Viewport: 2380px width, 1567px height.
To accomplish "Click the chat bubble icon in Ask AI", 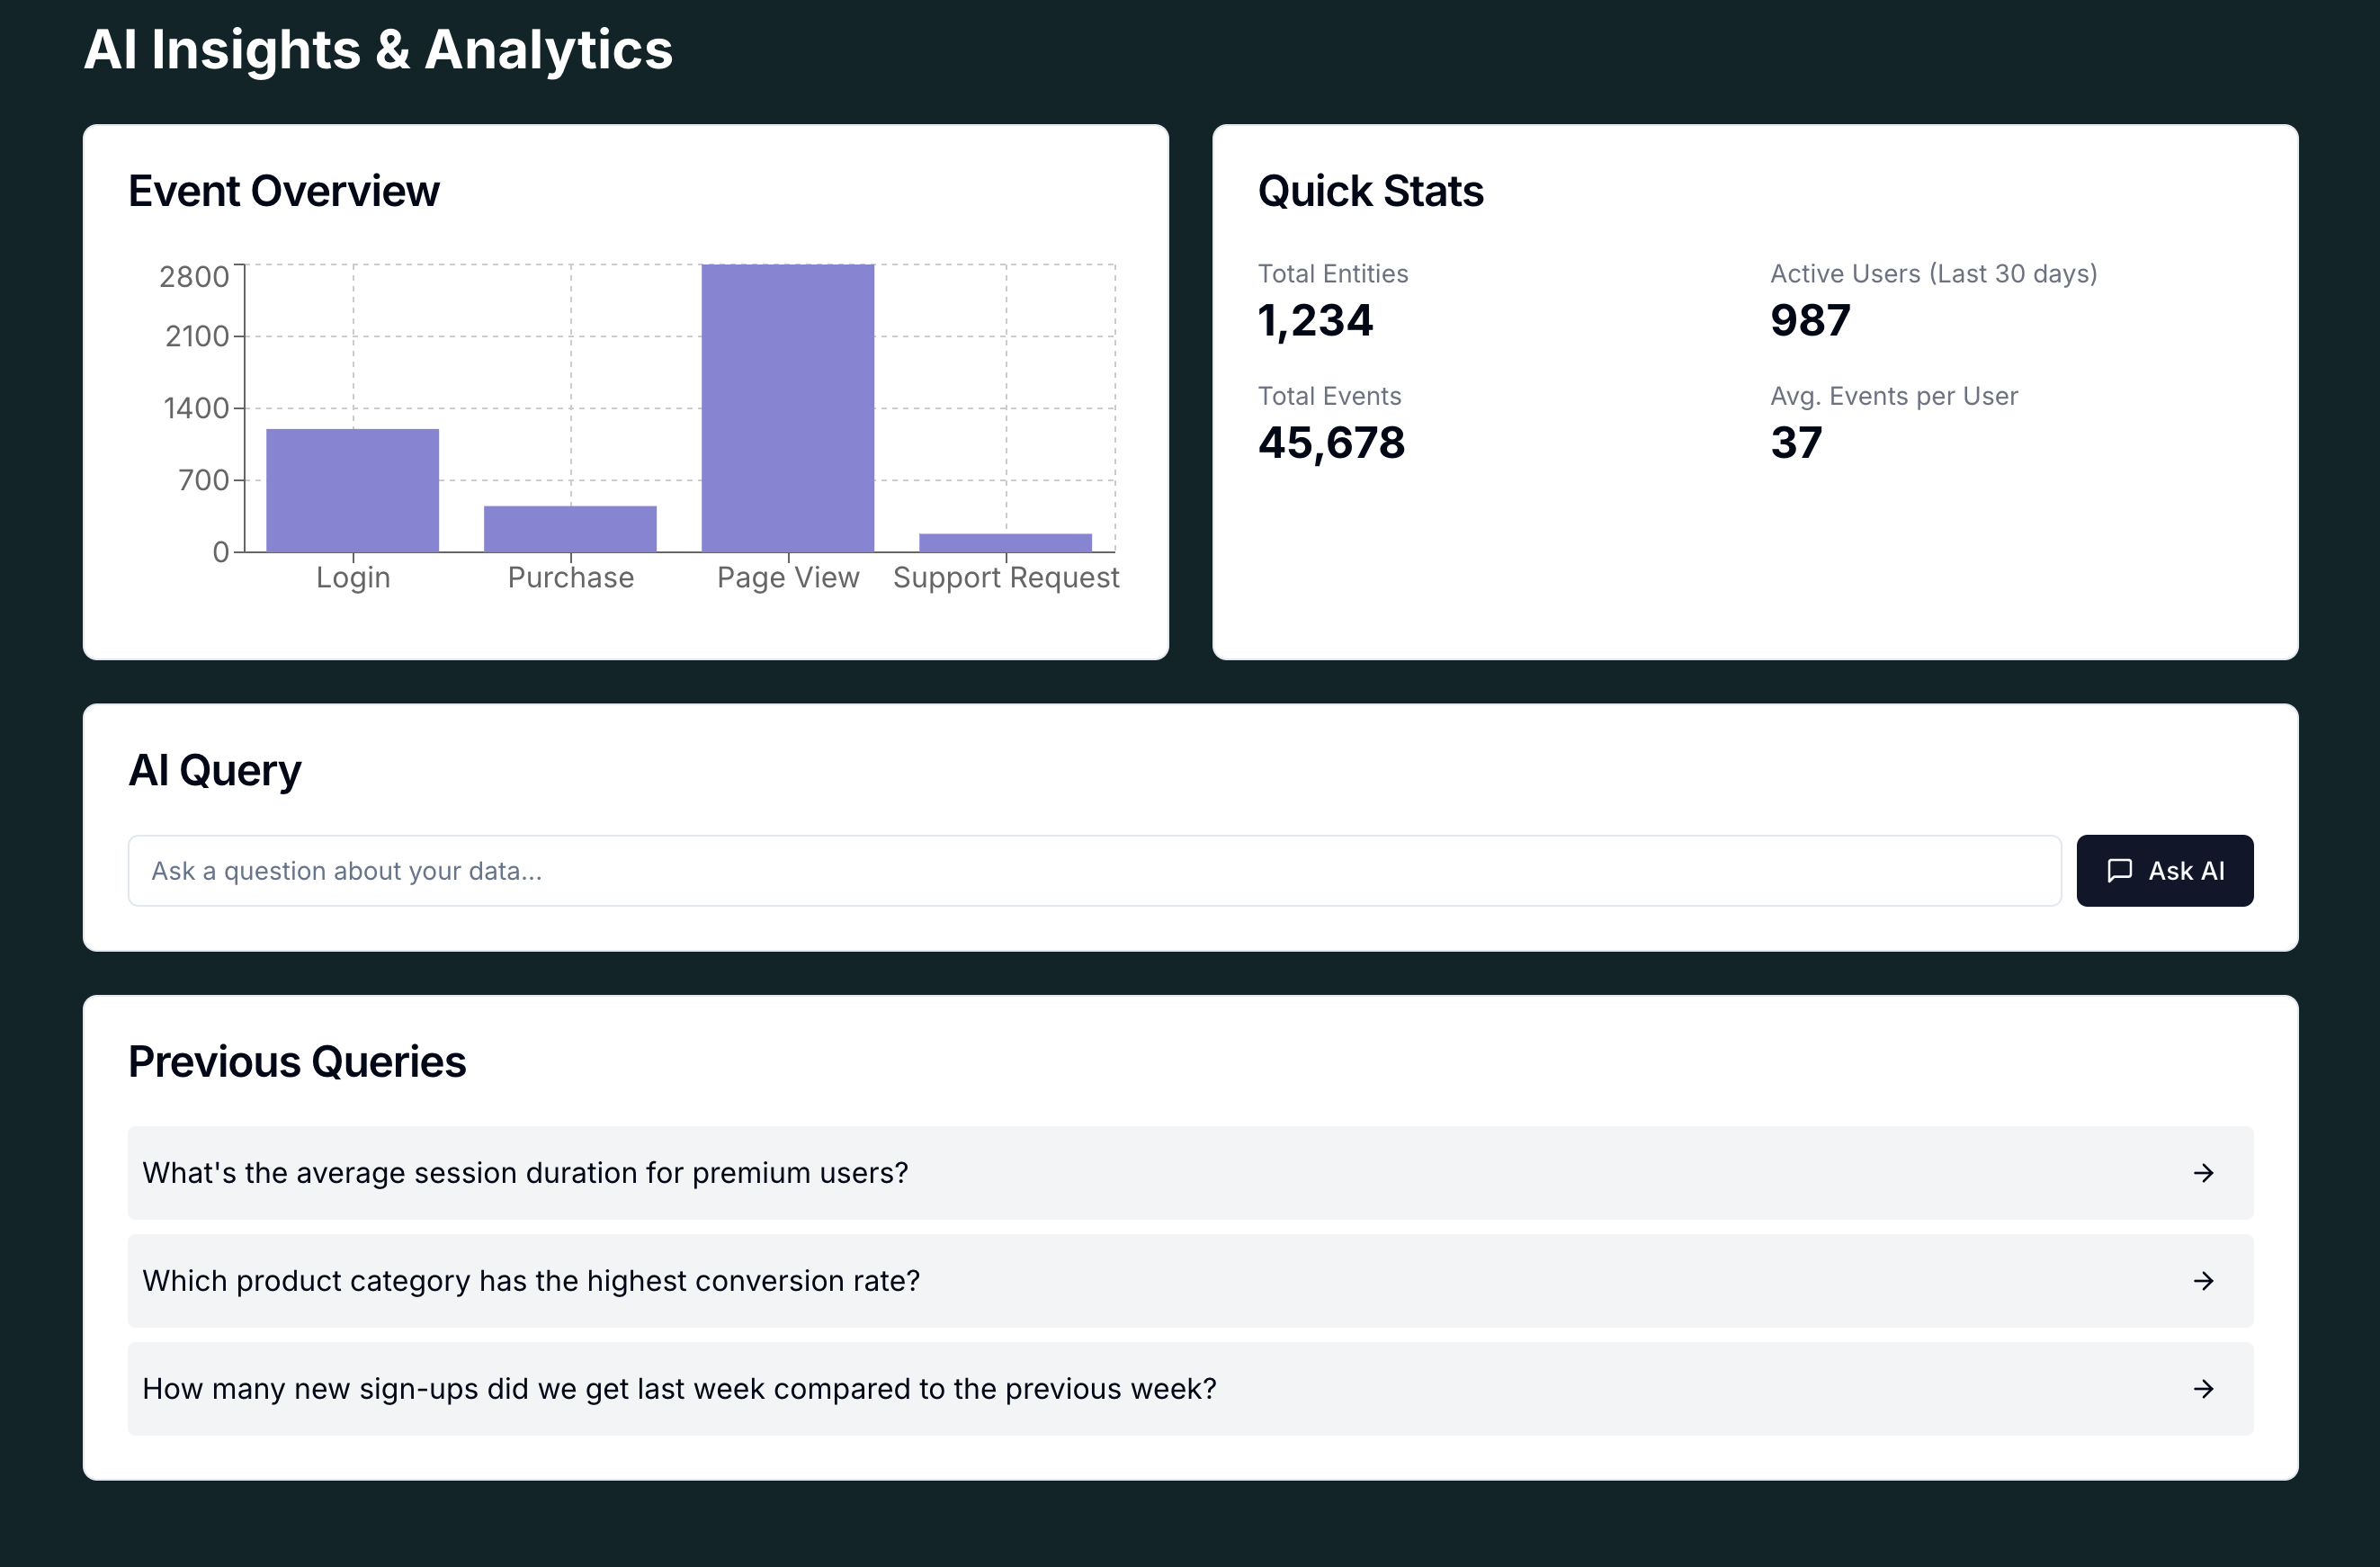I will click(x=2119, y=870).
